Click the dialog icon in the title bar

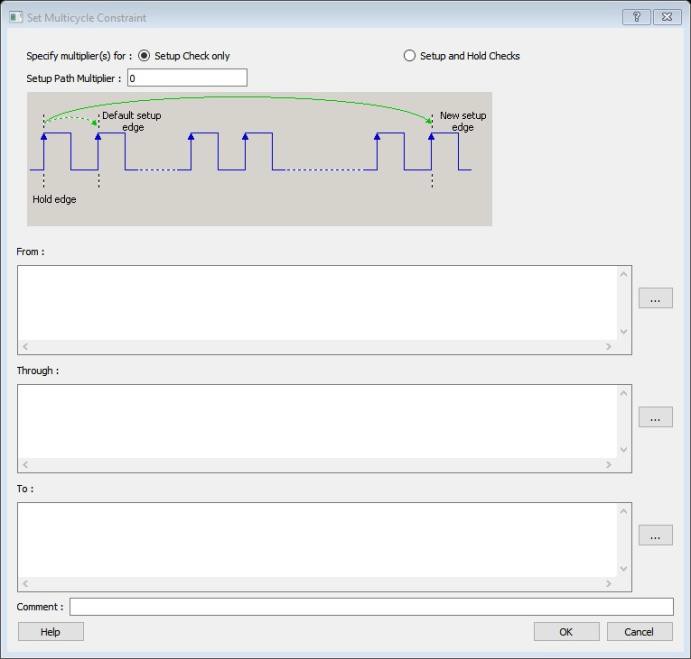coord(16,18)
